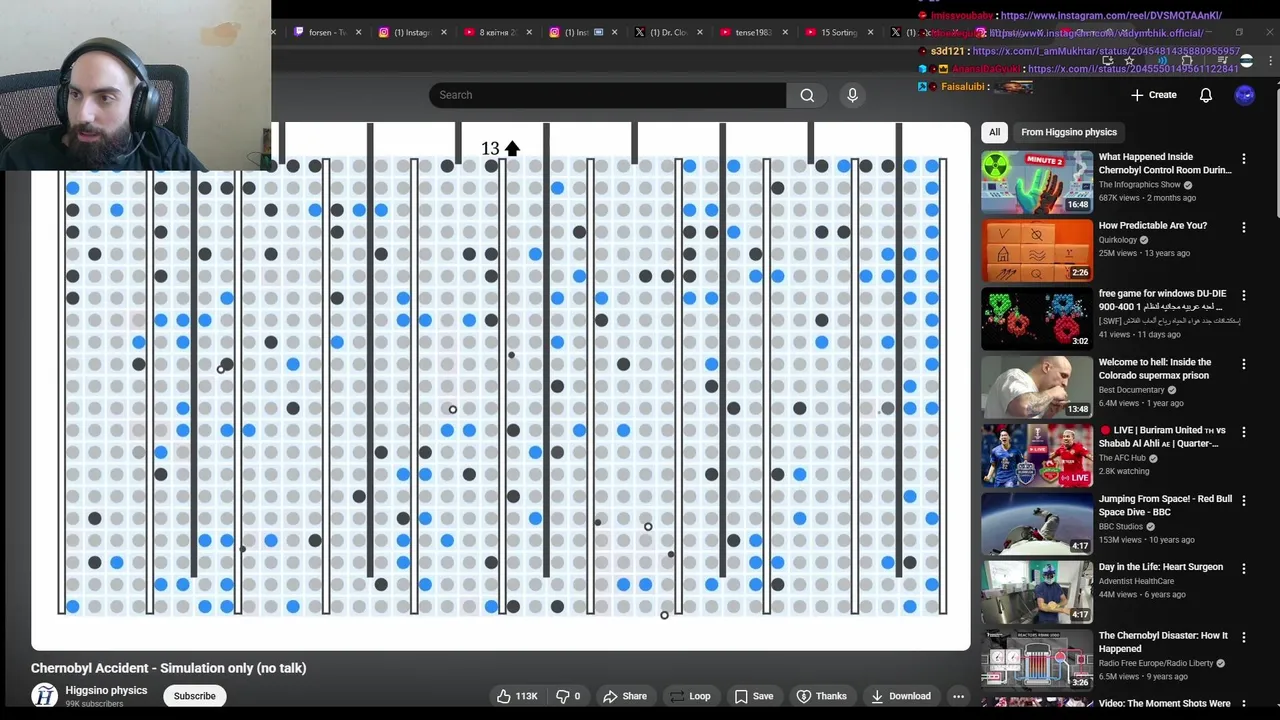Select the All filter chip

tap(994, 132)
